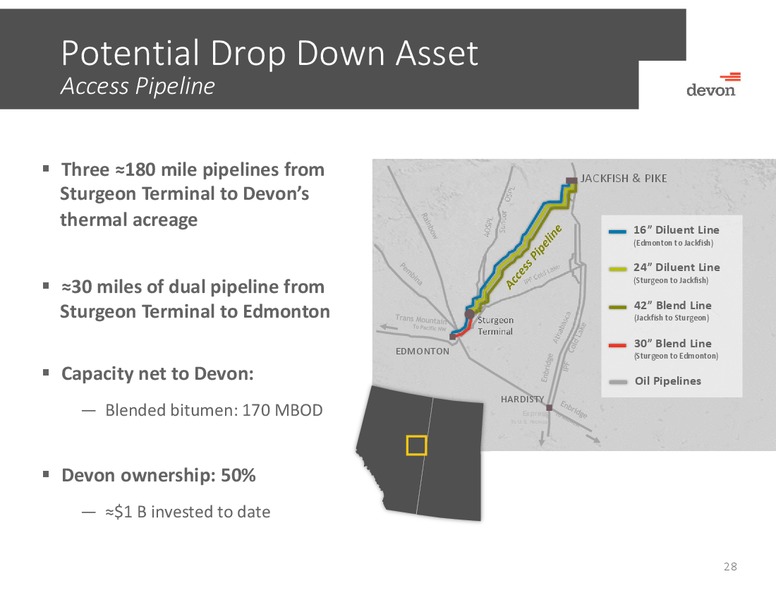Click the 'Rainbow' pipeline label
Screen dimensions: 776x600
(430, 226)
